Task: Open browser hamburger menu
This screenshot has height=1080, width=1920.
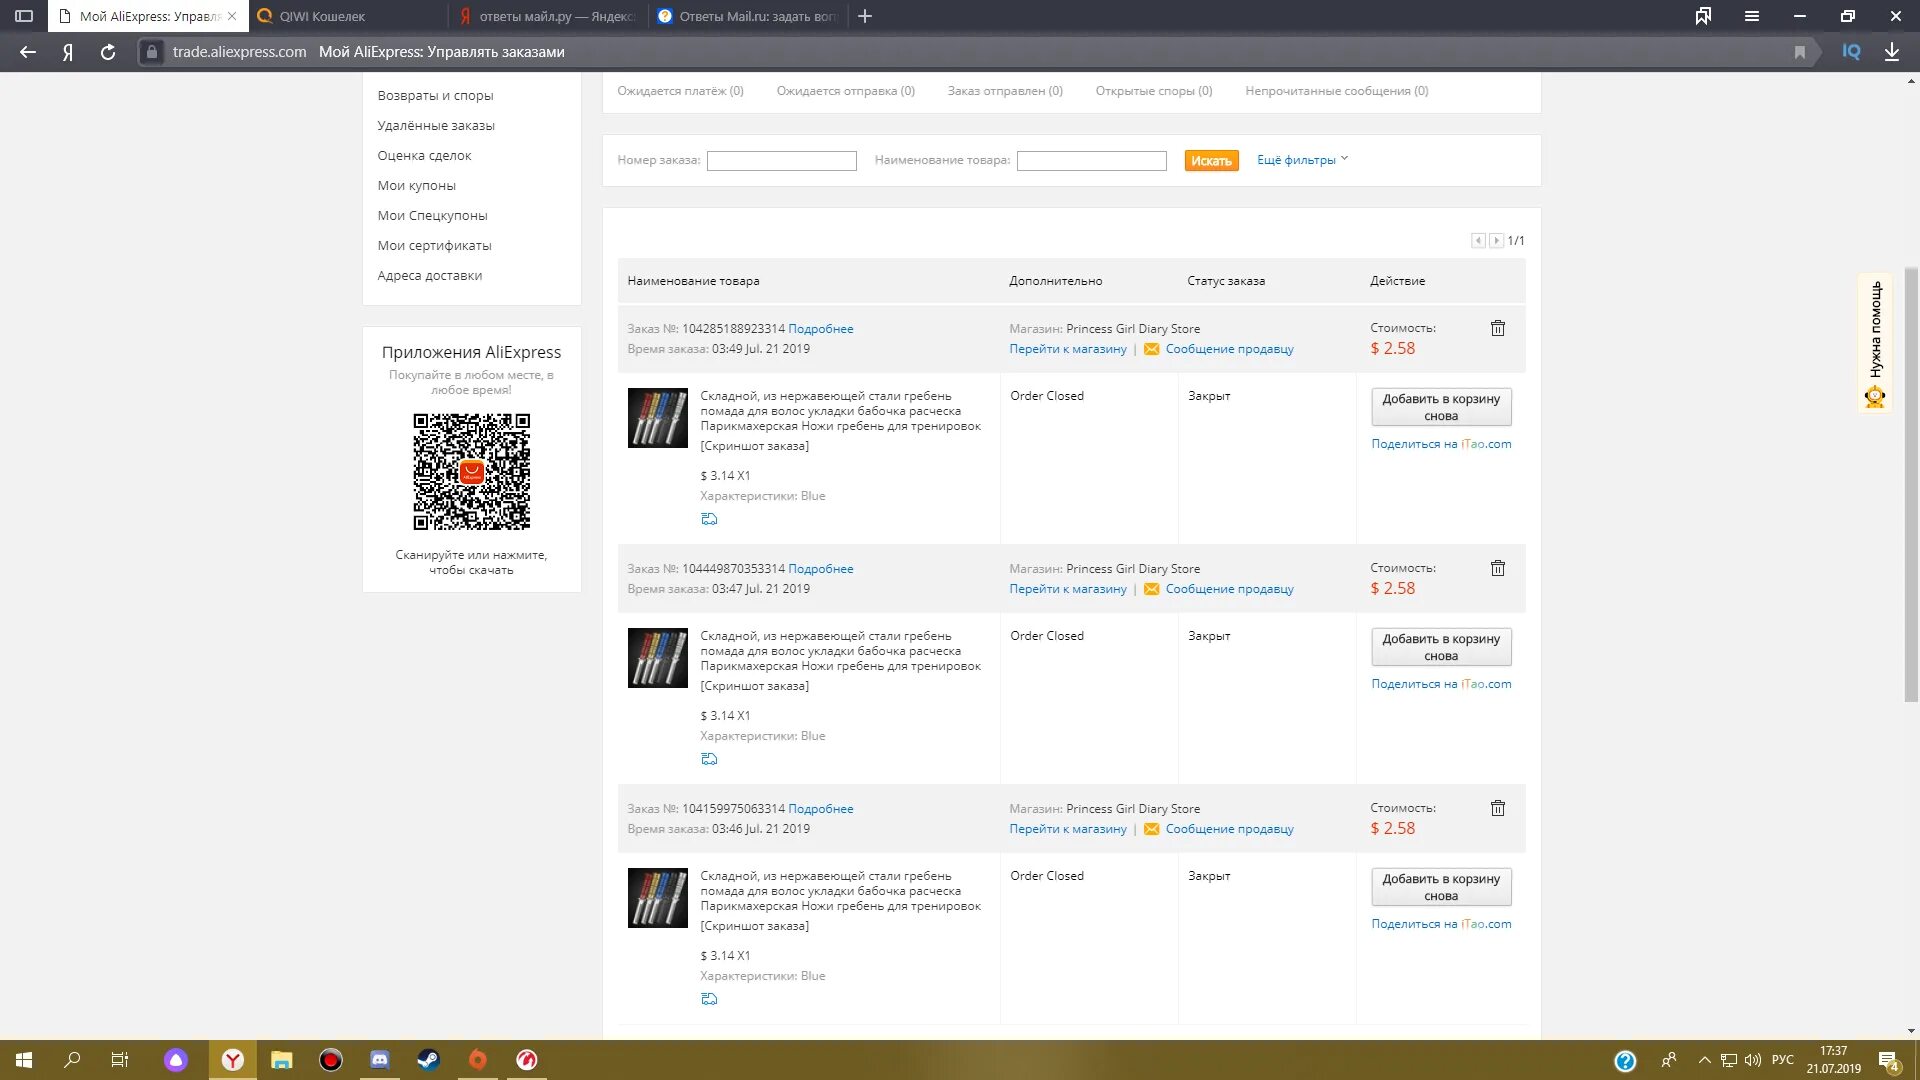Action: (x=1751, y=16)
